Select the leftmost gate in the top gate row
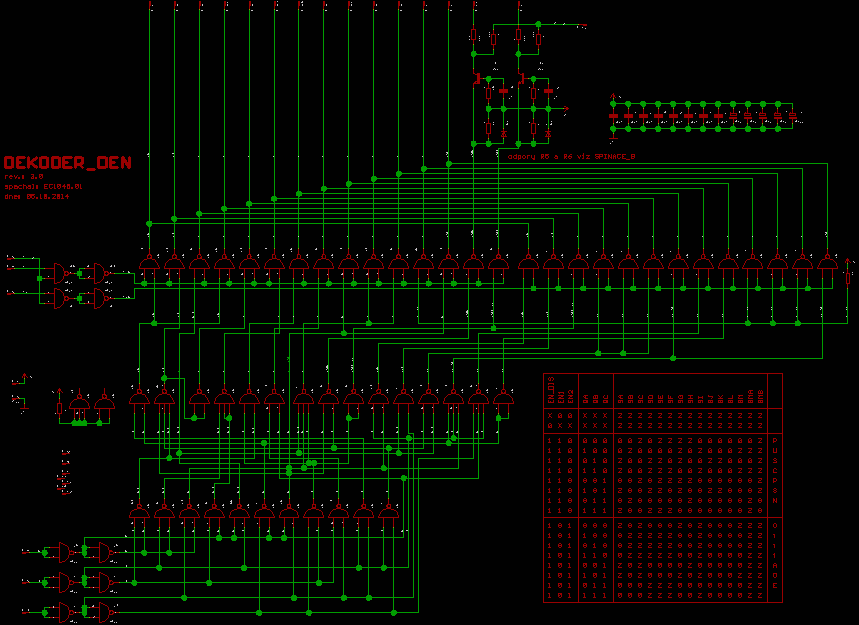Screen dimensions: 859x625 pyautogui.click(x=149, y=263)
